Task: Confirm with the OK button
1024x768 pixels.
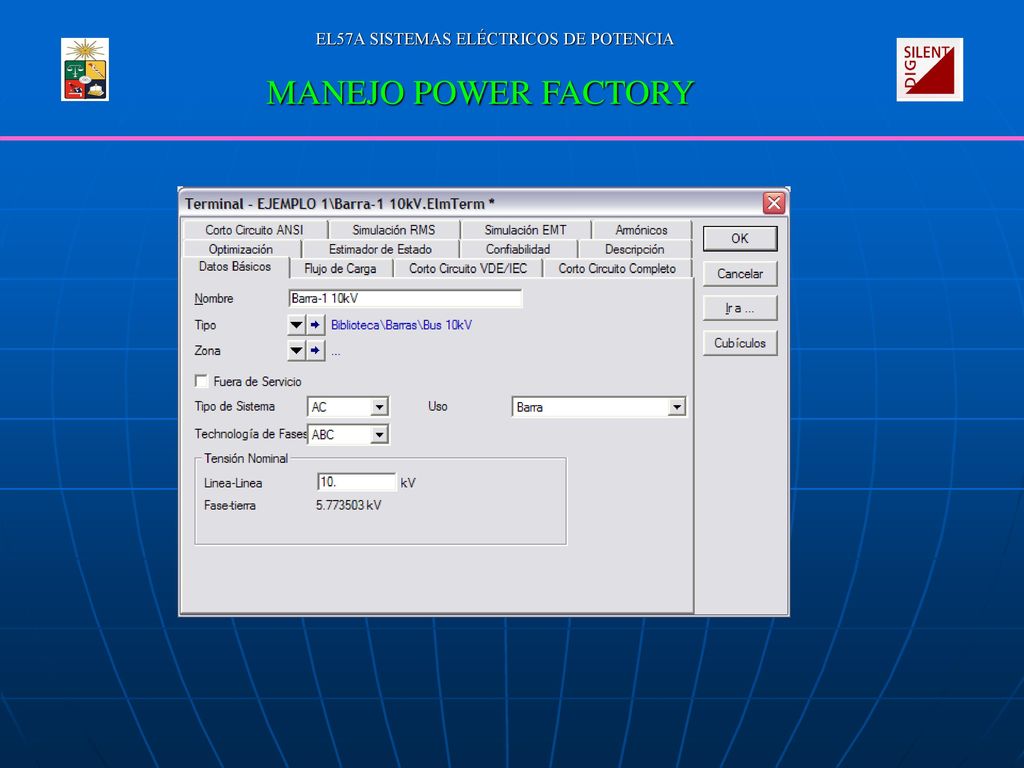Action: pos(740,238)
